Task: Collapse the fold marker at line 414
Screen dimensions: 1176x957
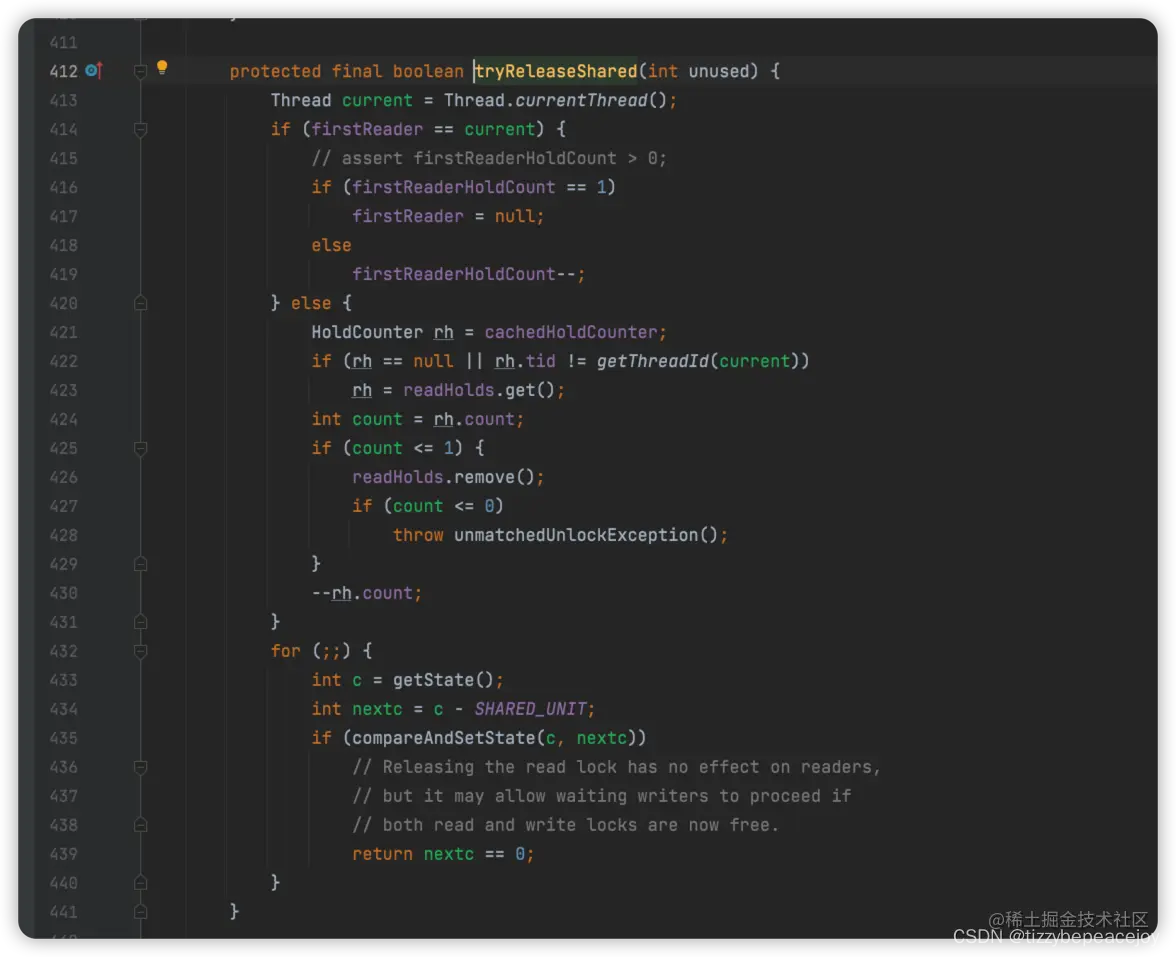Action: [x=140, y=130]
